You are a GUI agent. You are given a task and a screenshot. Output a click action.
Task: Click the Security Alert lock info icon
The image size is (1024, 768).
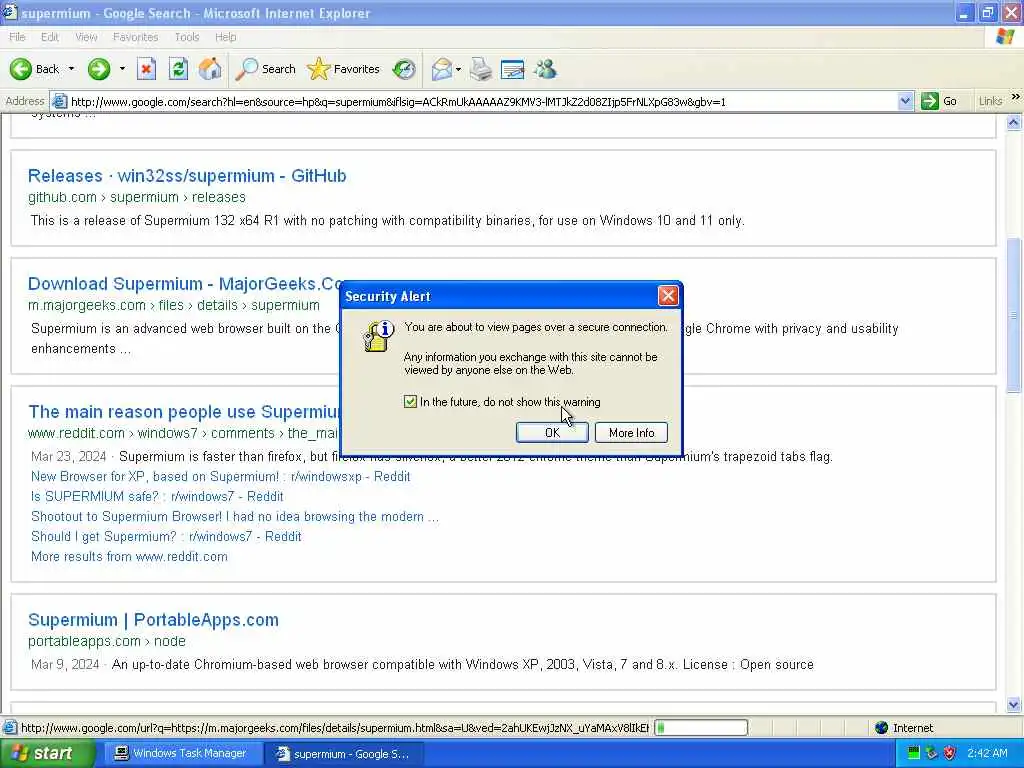click(x=379, y=336)
